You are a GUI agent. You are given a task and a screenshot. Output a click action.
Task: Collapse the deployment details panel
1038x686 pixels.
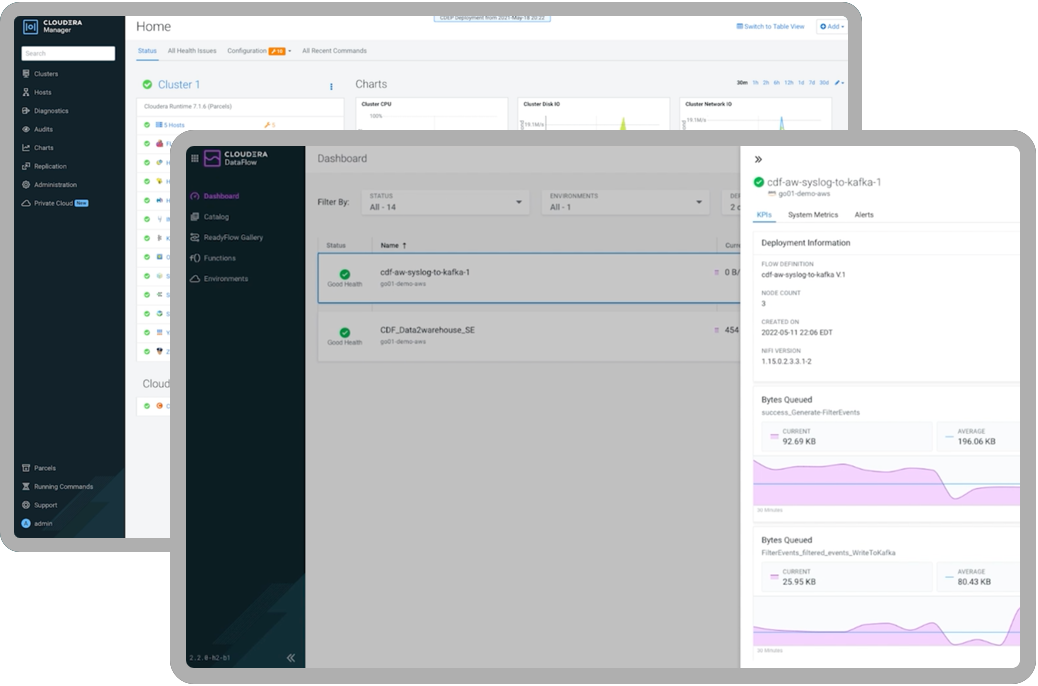pyautogui.click(x=758, y=160)
